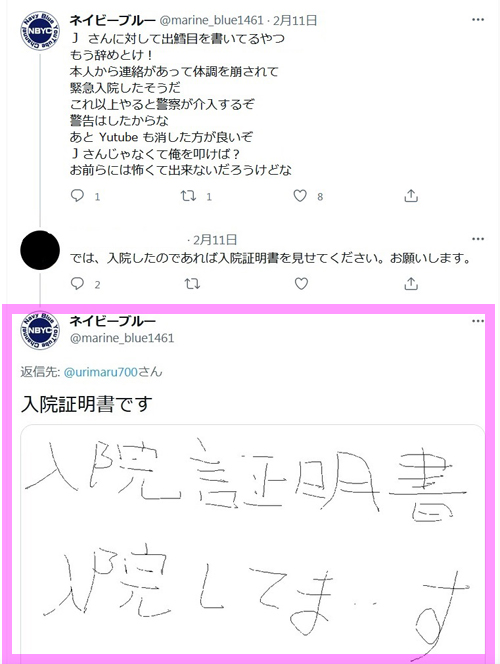Screen dimensions: 500x664
Task: Share the first tweet via share icon
Action: click(x=411, y=195)
